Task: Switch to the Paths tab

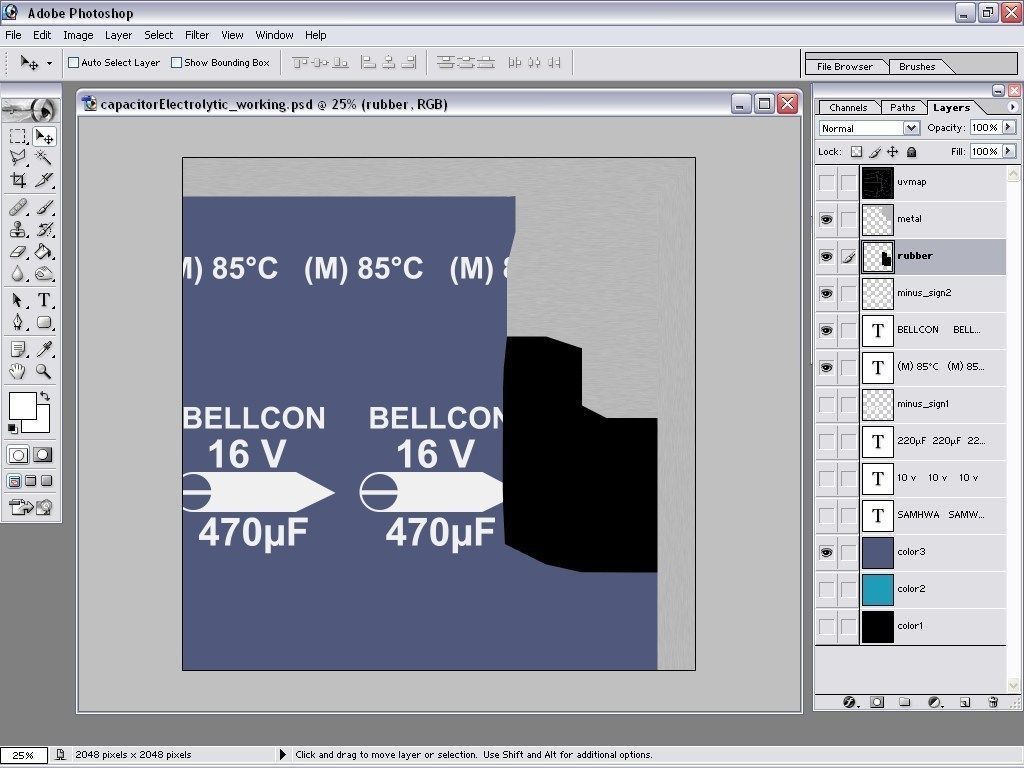Action: (902, 108)
